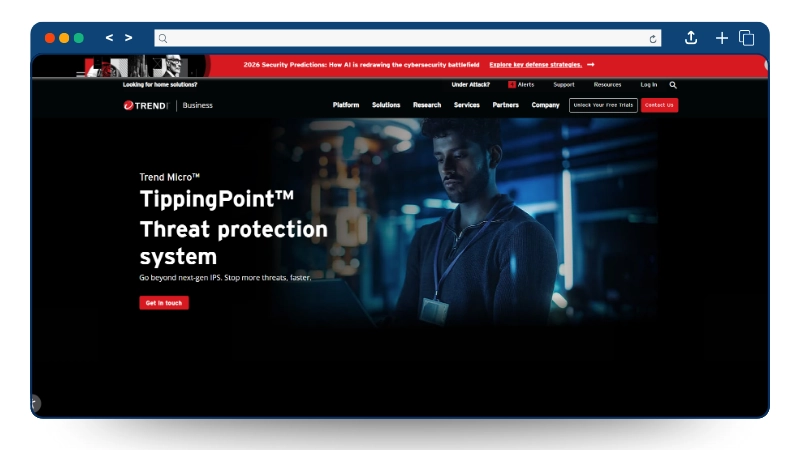This screenshot has width=800, height=450.
Task: Click the Under Attack? link
Action: [470, 85]
